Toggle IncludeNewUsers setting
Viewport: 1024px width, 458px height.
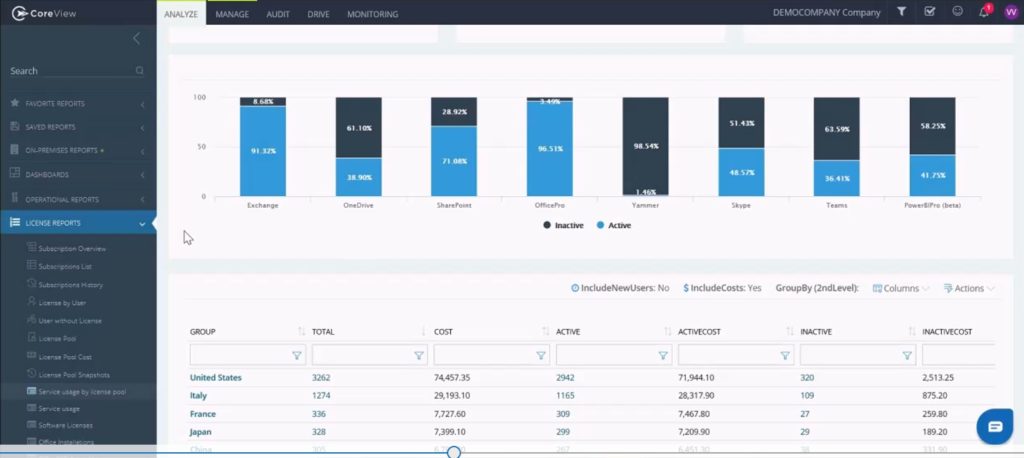tap(620, 288)
